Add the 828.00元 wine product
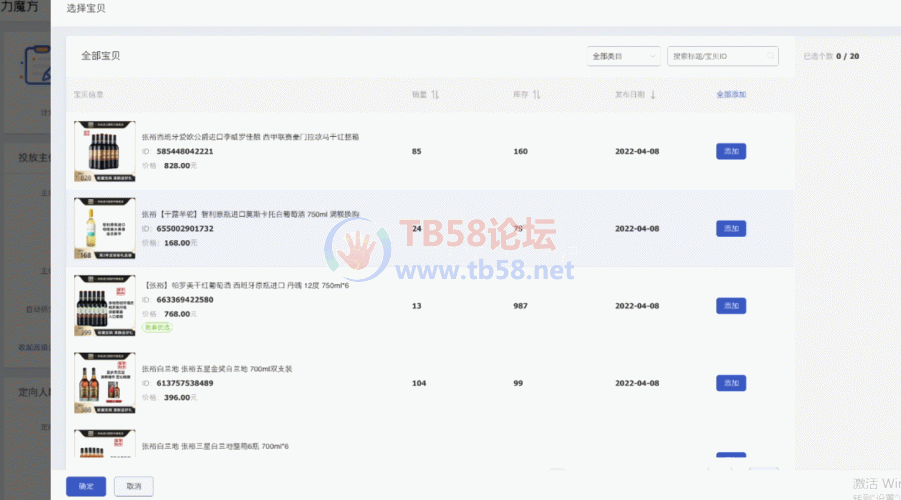This screenshot has width=901, height=500. tap(731, 152)
